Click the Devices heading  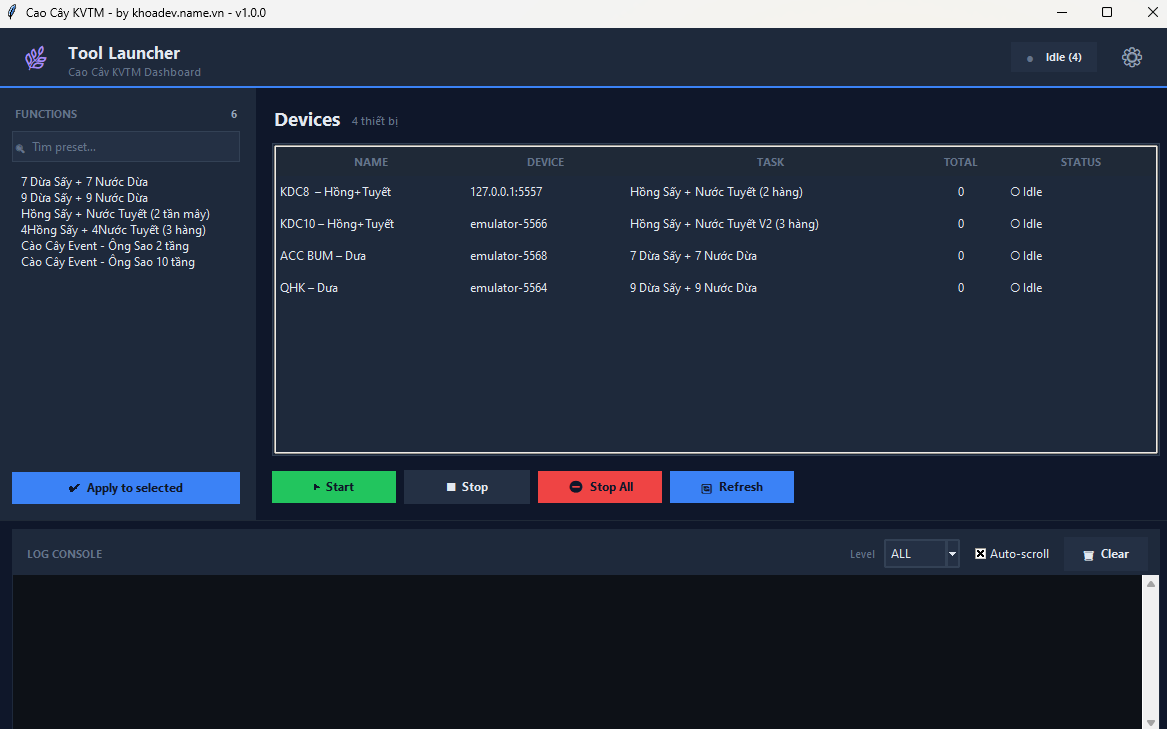point(307,120)
